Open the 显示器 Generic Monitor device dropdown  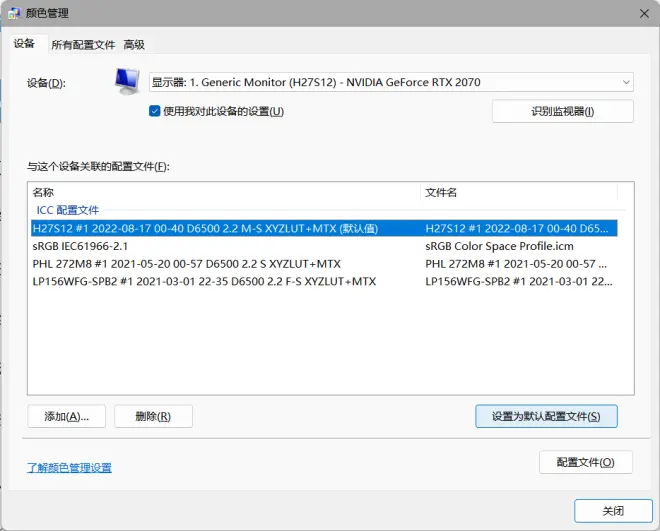(x=391, y=82)
